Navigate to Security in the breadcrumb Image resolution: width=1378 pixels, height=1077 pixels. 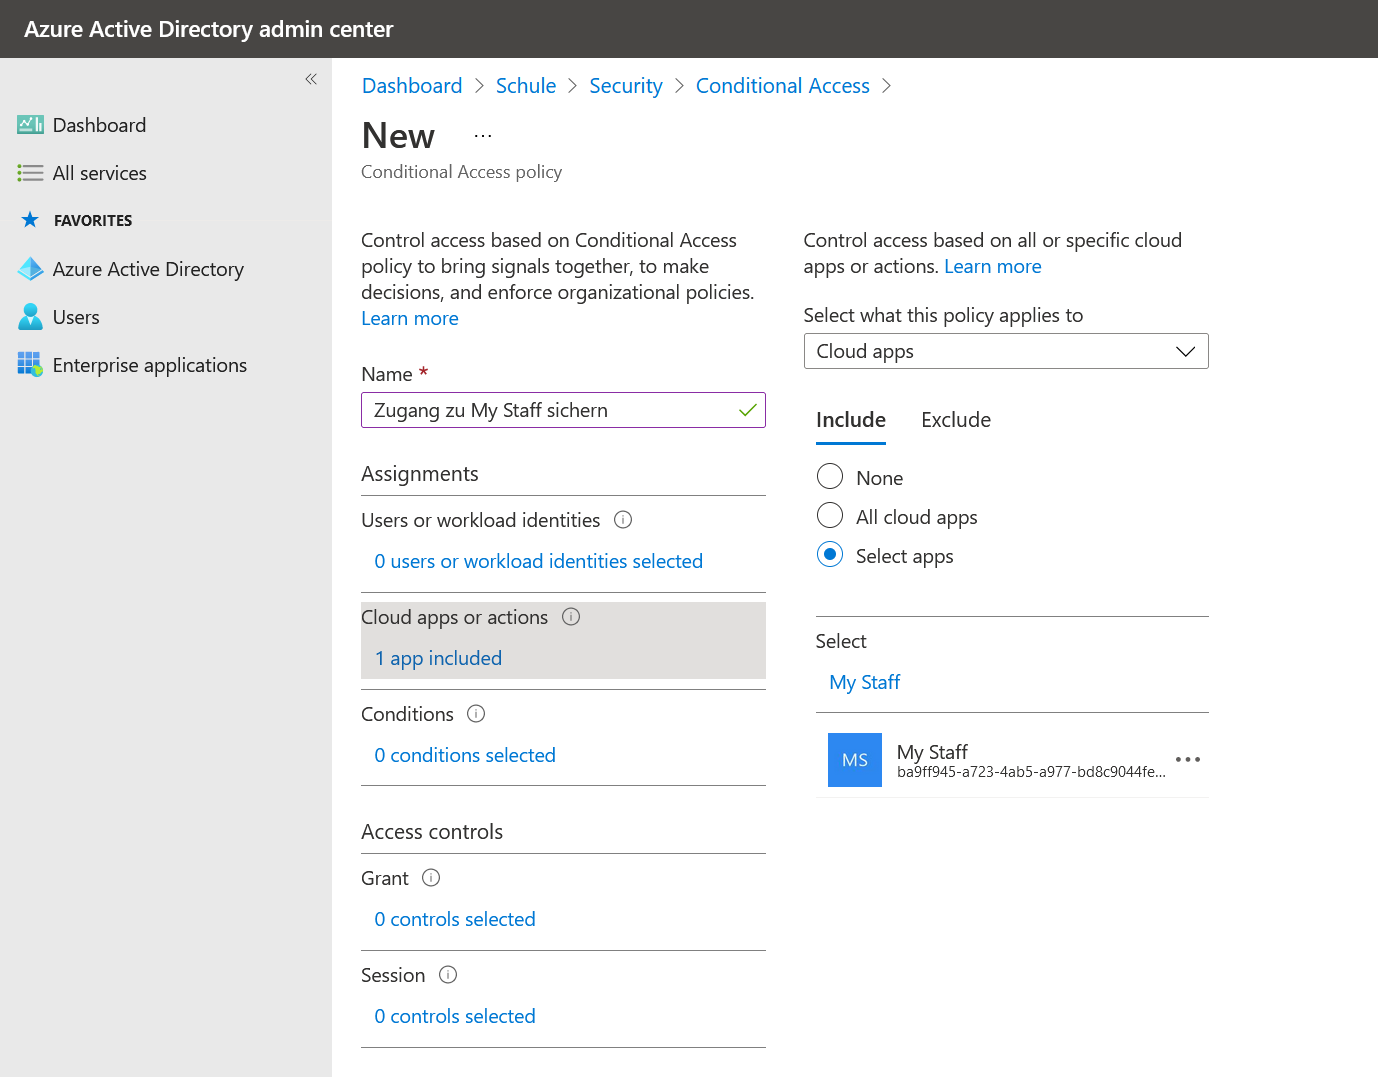tap(625, 86)
